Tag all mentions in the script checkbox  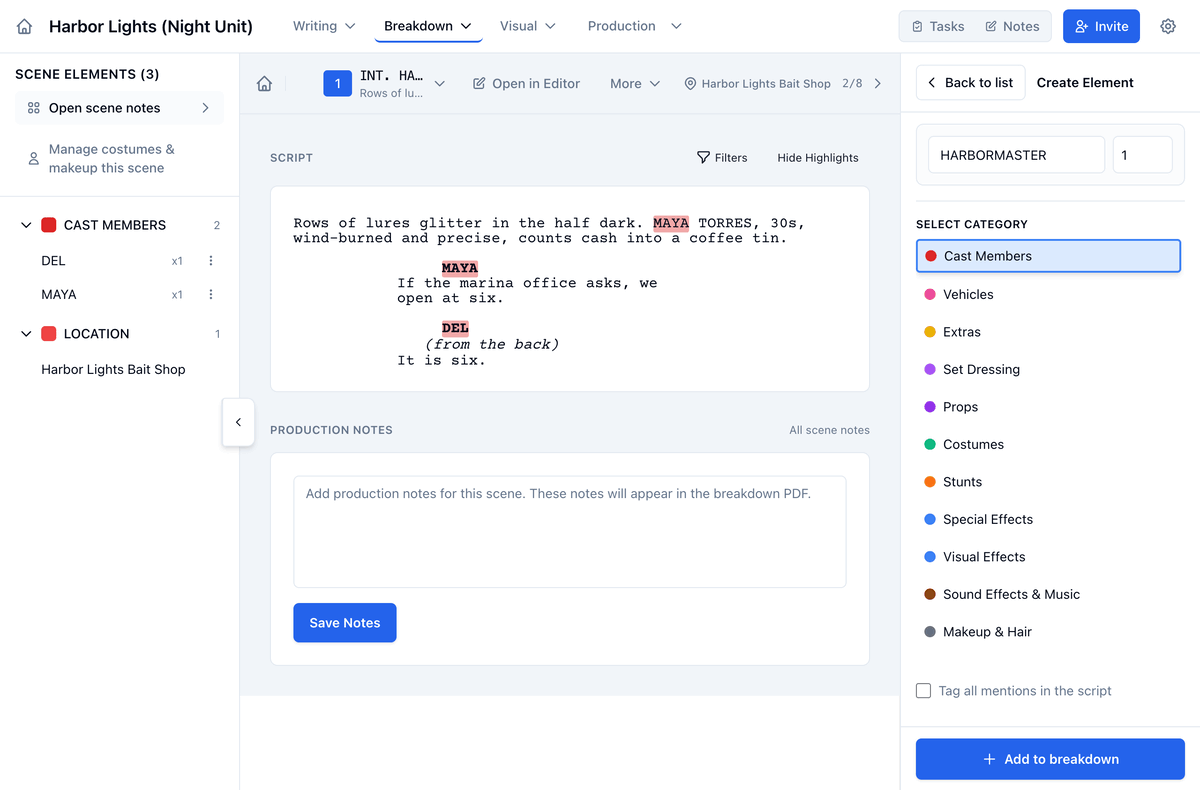[x=924, y=691]
